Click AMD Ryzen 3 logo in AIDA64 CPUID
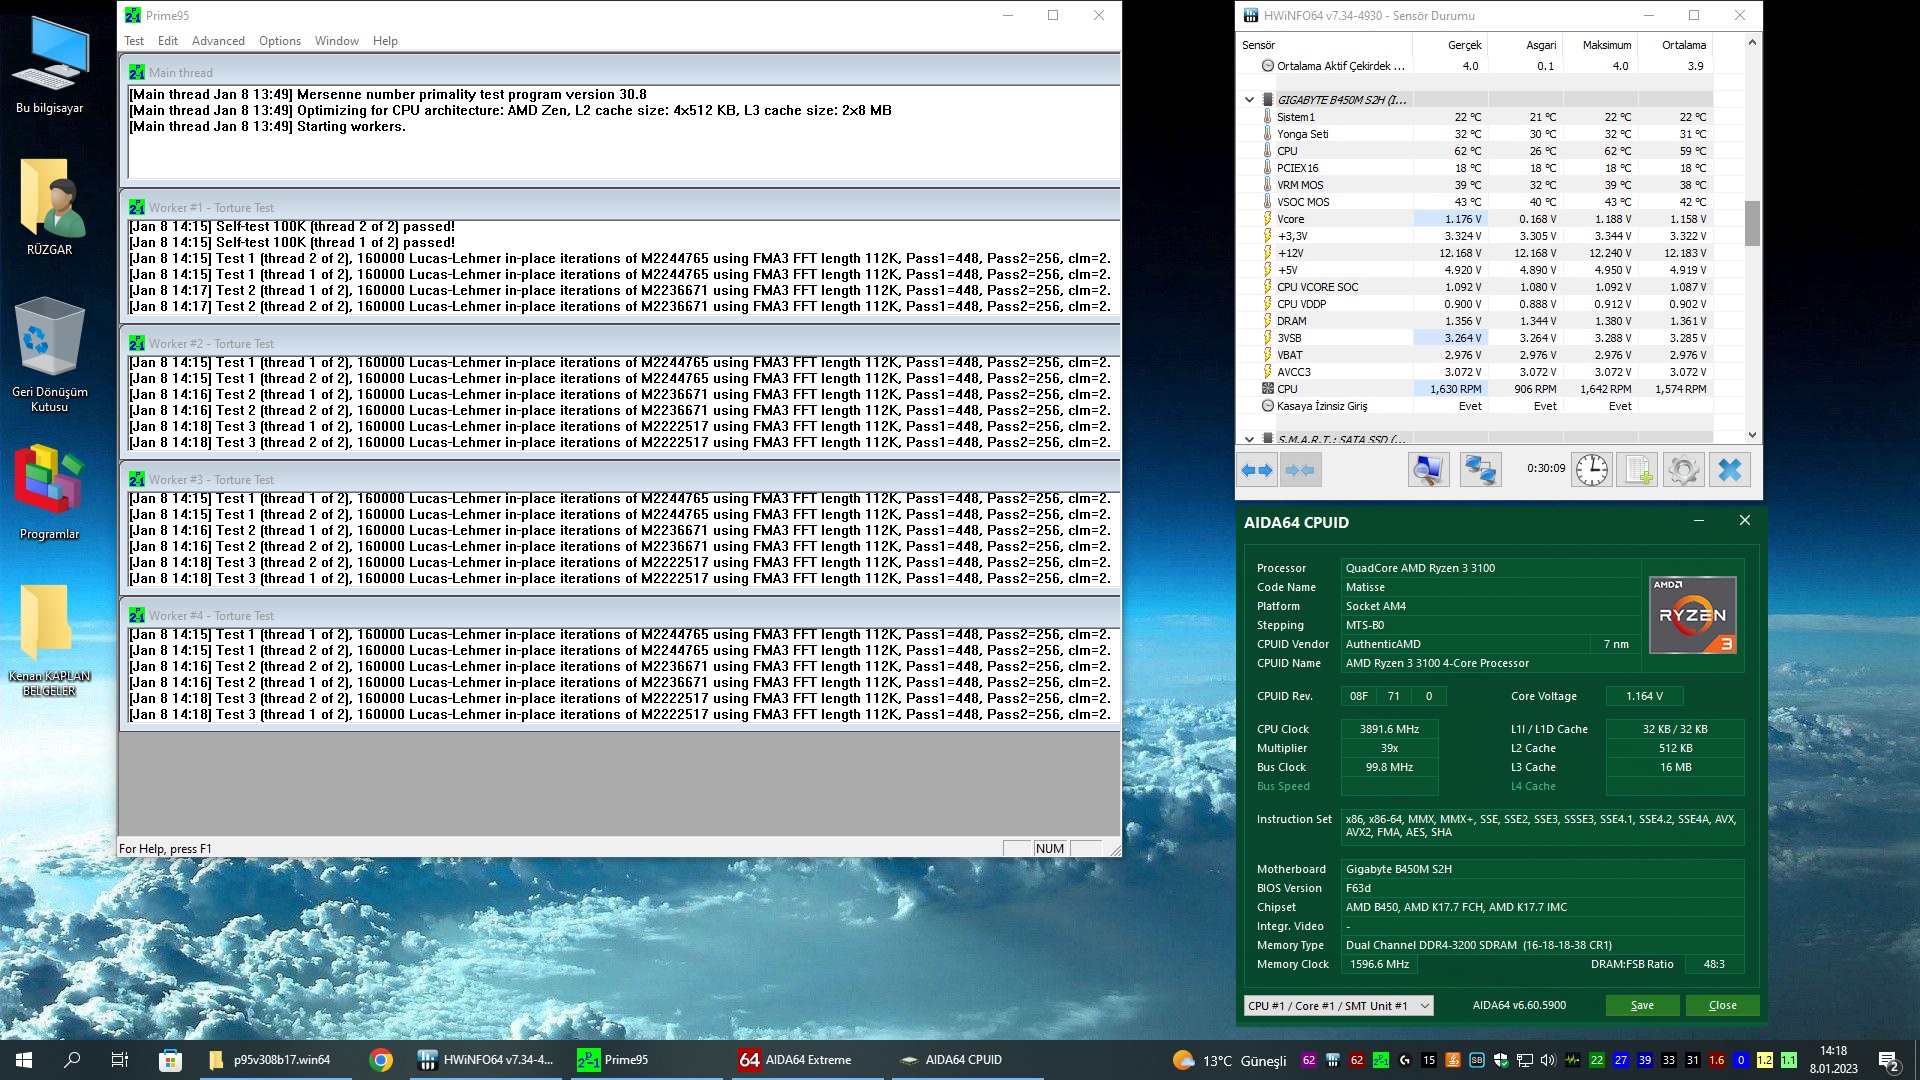This screenshot has width=1920, height=1080. pyautogui.click(x=1692, y=615)
